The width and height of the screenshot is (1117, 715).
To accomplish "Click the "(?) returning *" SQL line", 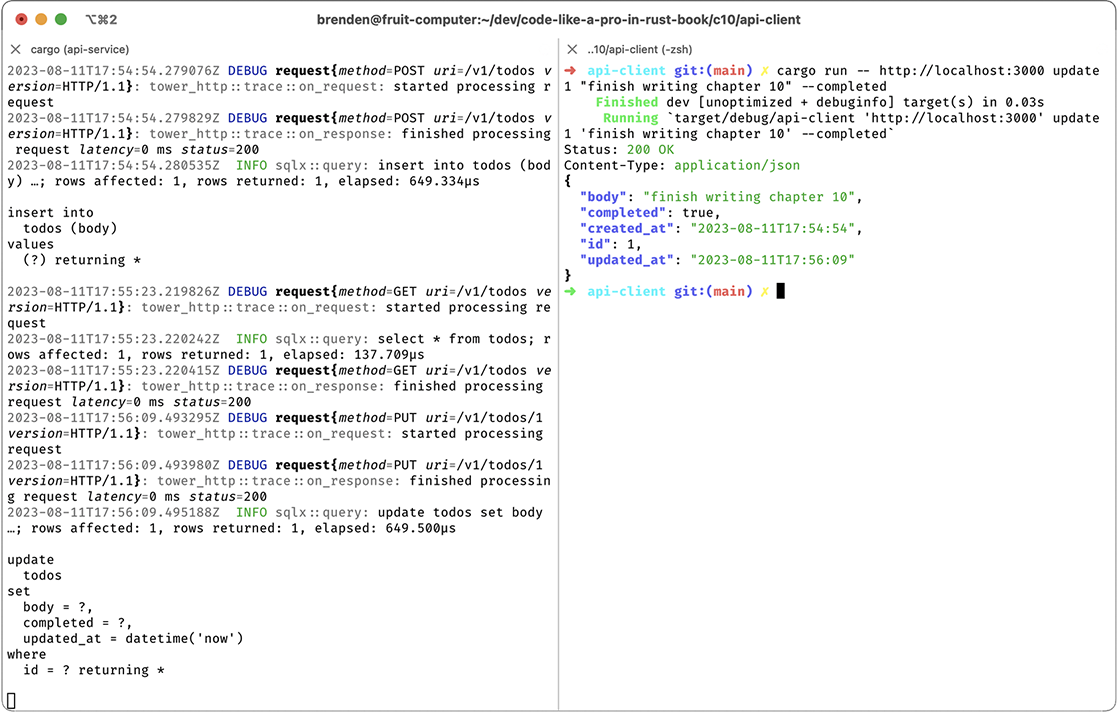I will pos(82,260).
